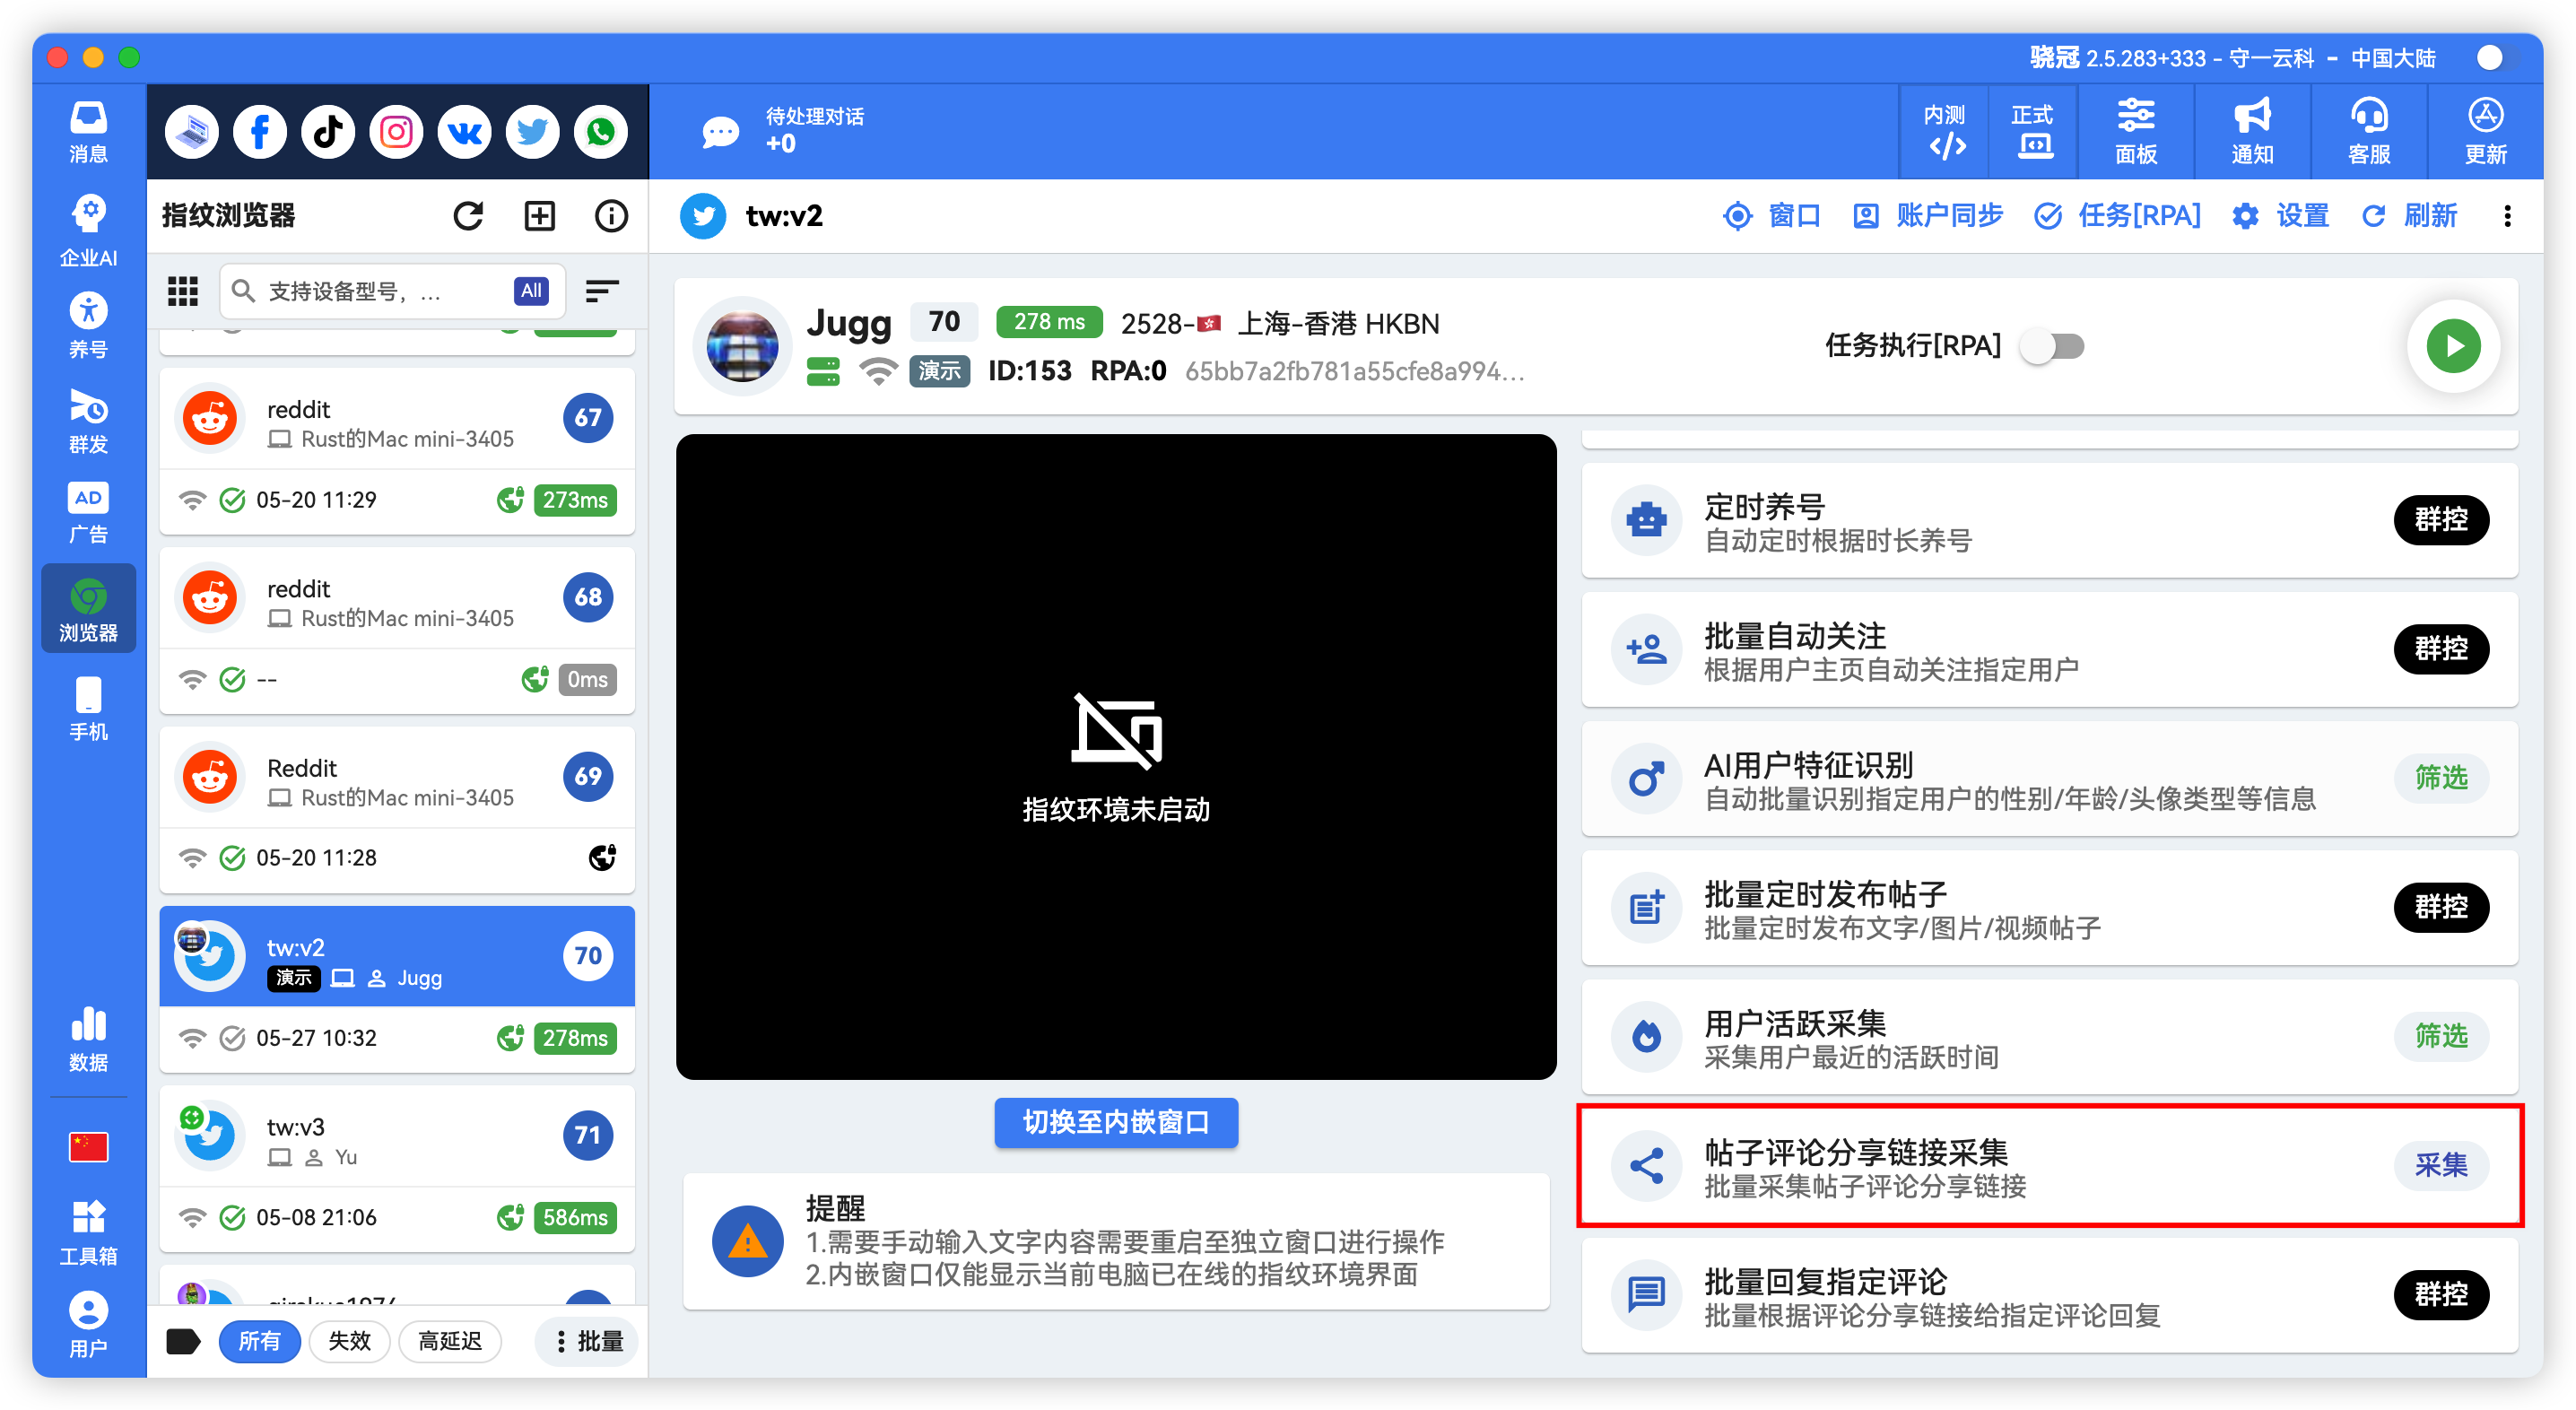Open the 养号 sidebar section
The height and width of the screenshot is (1410, 2576).
pyautogui.click(x=88, y=326)
